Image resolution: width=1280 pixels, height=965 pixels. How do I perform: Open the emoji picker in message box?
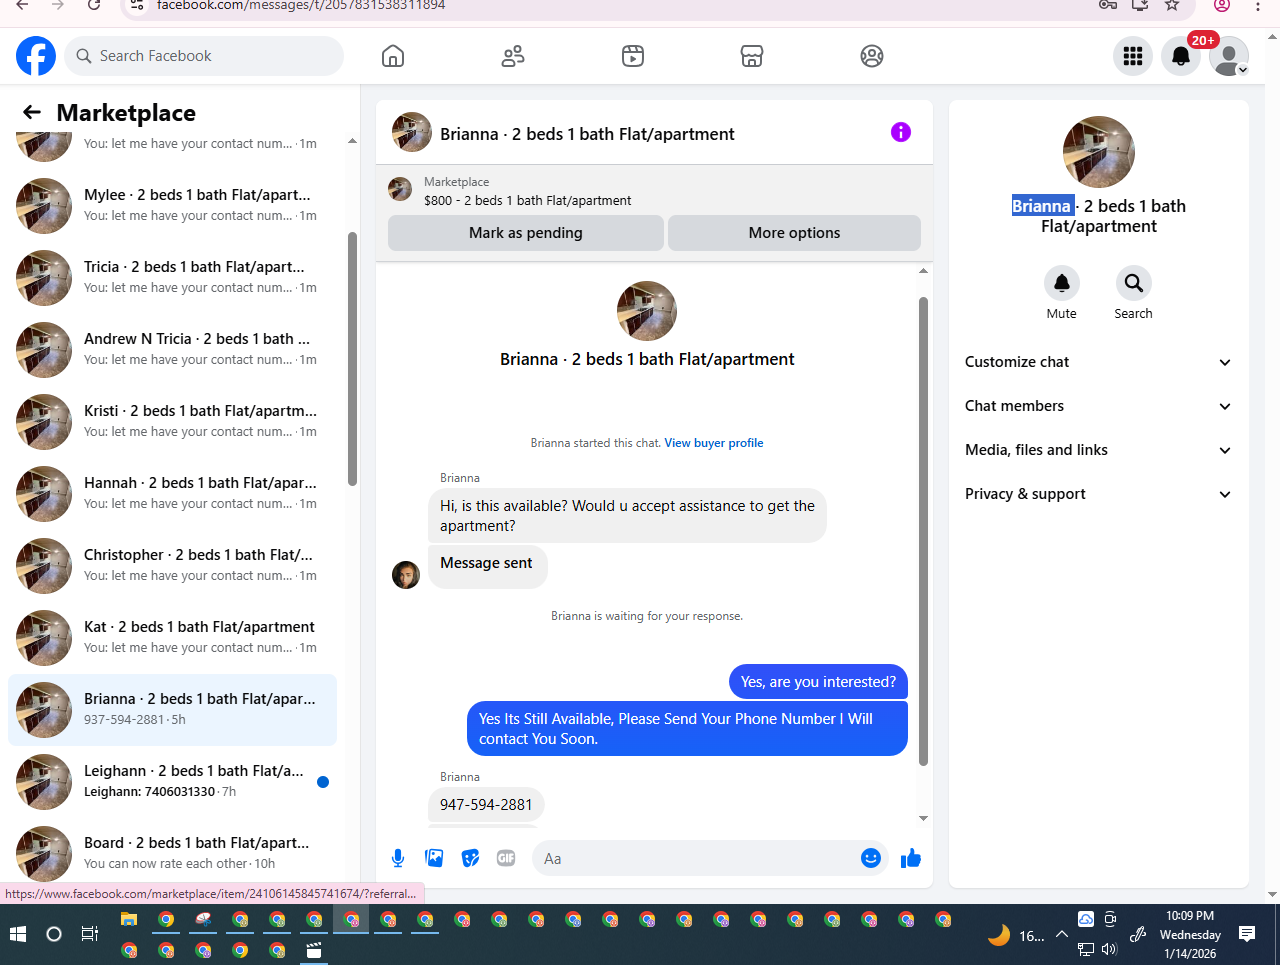pos(871,858)
